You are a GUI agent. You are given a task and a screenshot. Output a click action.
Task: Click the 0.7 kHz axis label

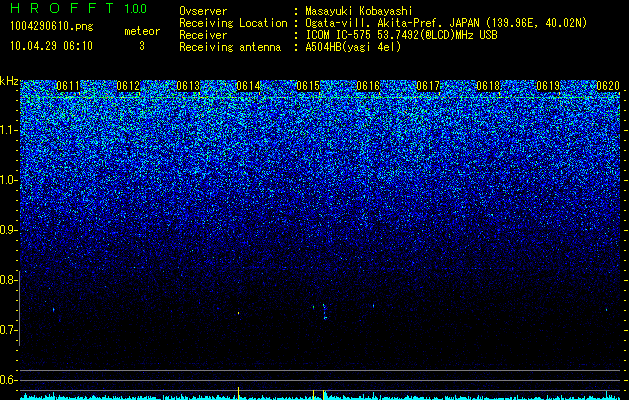tap(8, 330)
